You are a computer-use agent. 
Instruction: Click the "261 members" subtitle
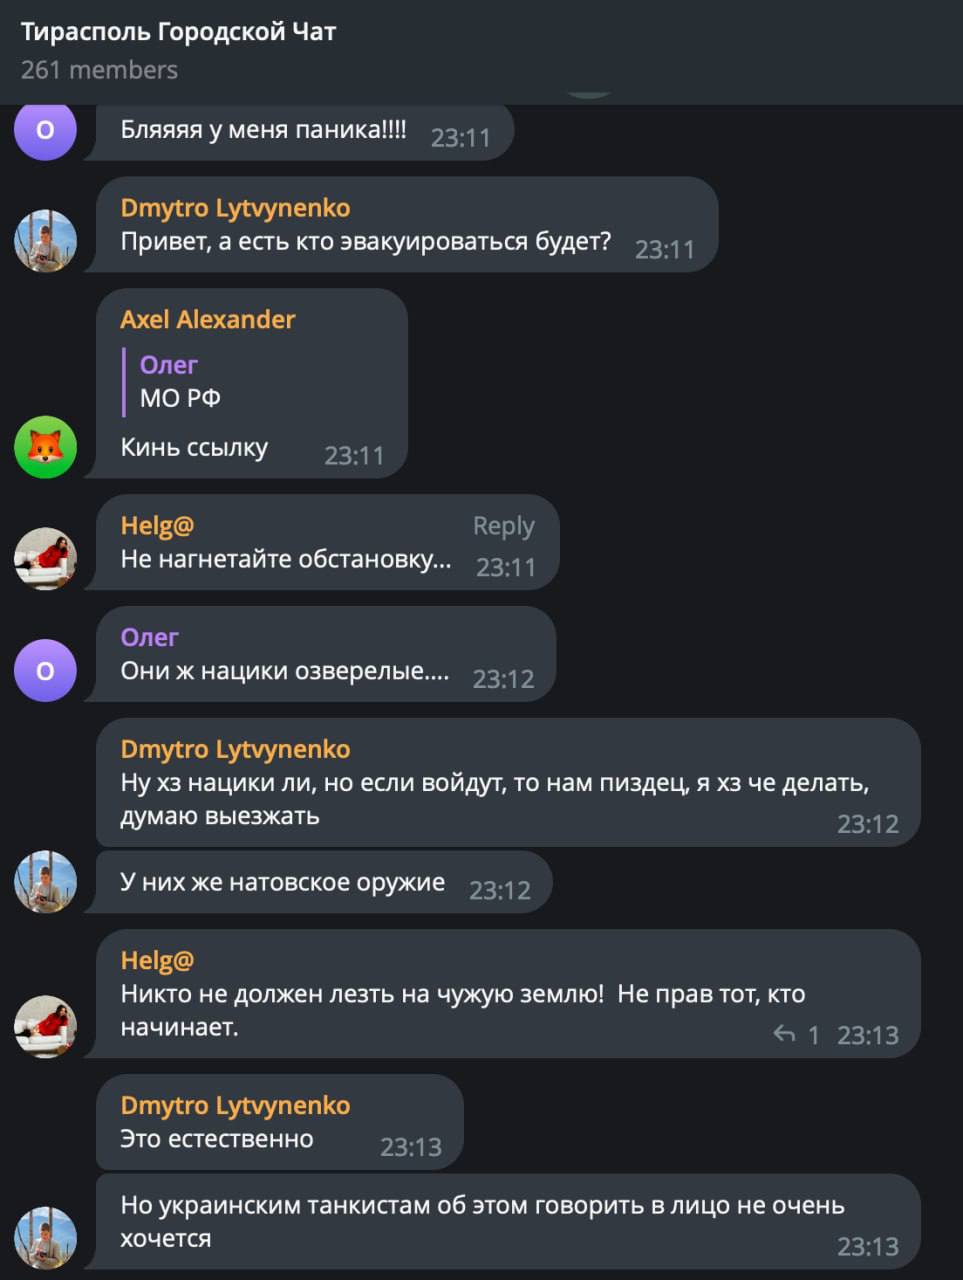[x=99, y=70]
